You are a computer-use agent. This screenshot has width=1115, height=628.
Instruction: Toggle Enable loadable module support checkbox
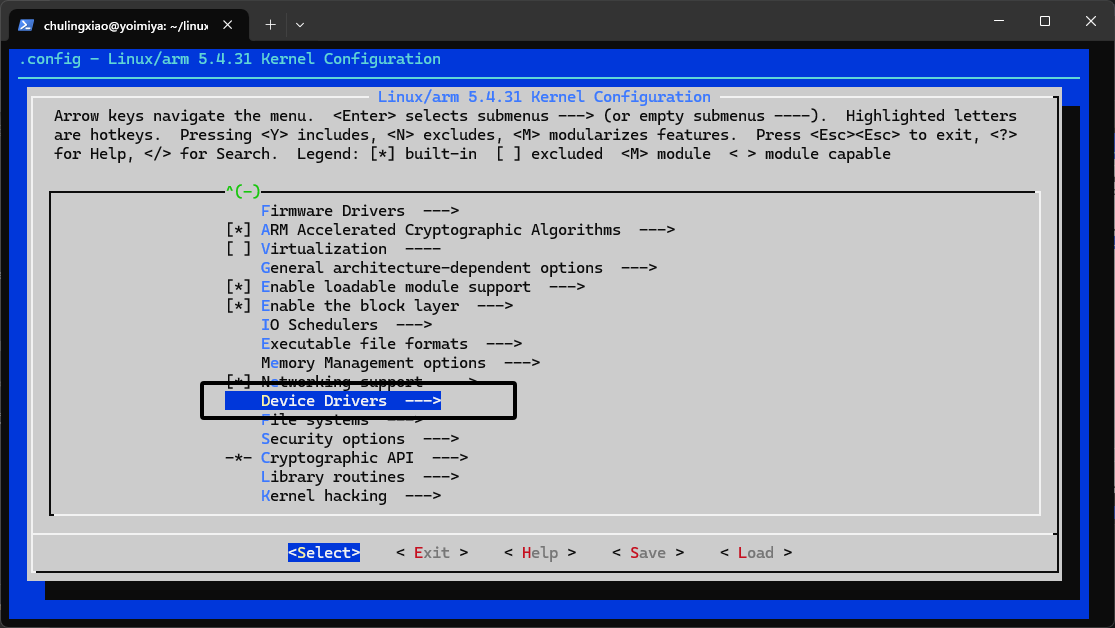click(x=238, y=287)
